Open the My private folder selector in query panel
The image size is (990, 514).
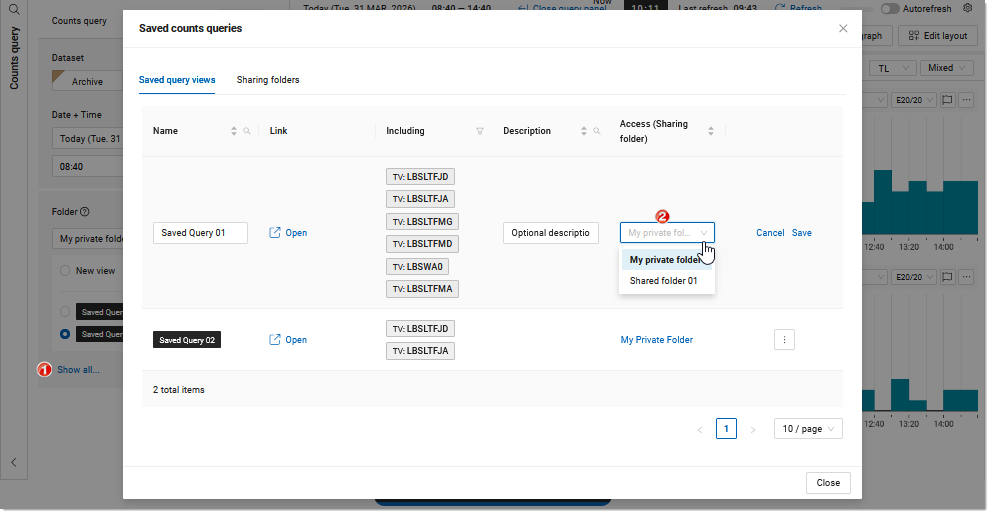click(x=88, y=239)
